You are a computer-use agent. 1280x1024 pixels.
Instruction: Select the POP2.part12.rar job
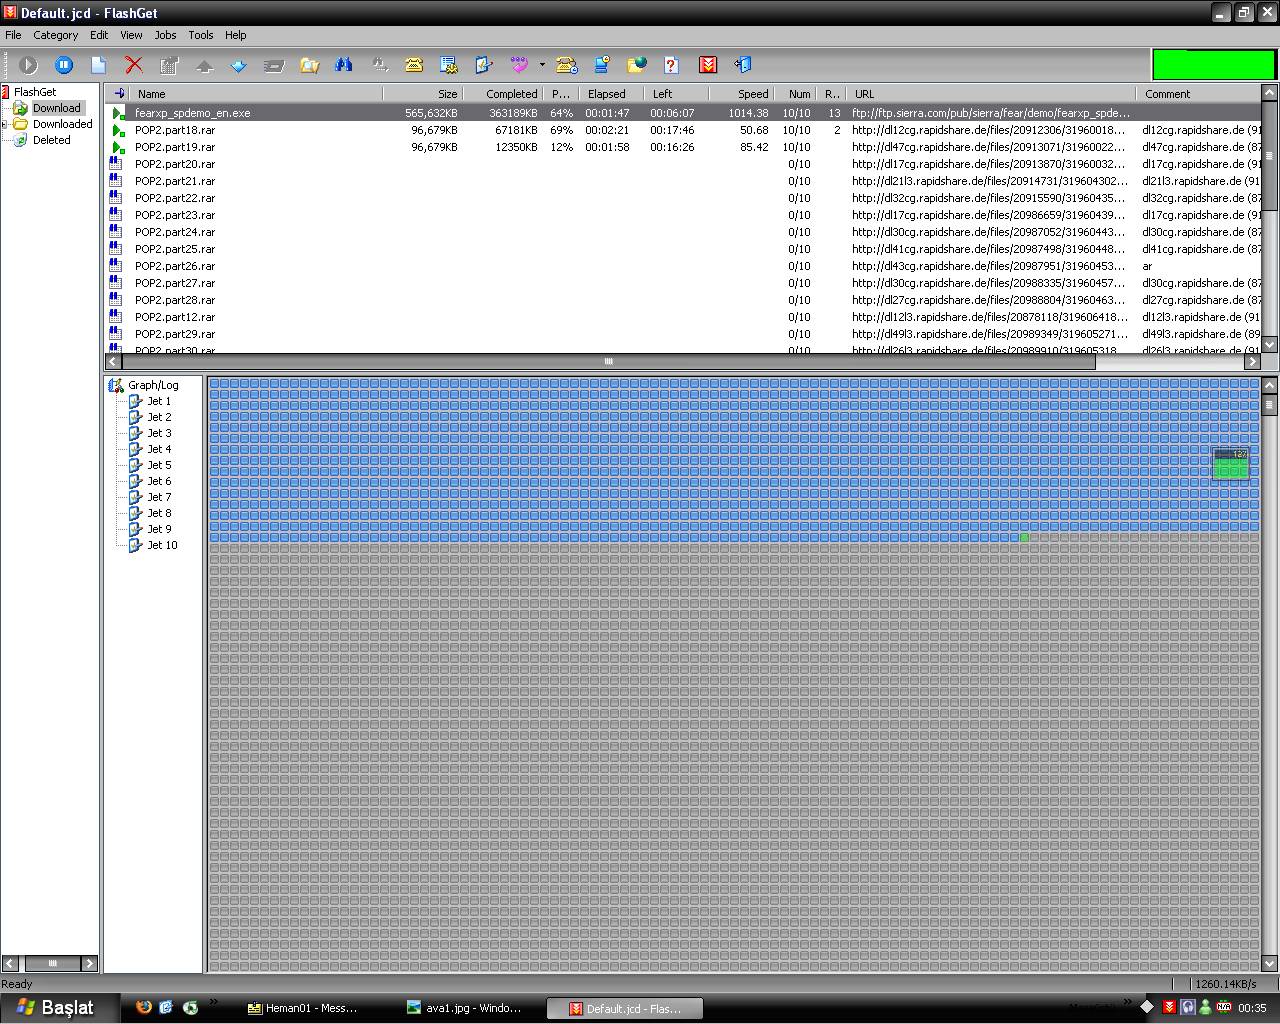pyautogui.click(x=684, y=317)
